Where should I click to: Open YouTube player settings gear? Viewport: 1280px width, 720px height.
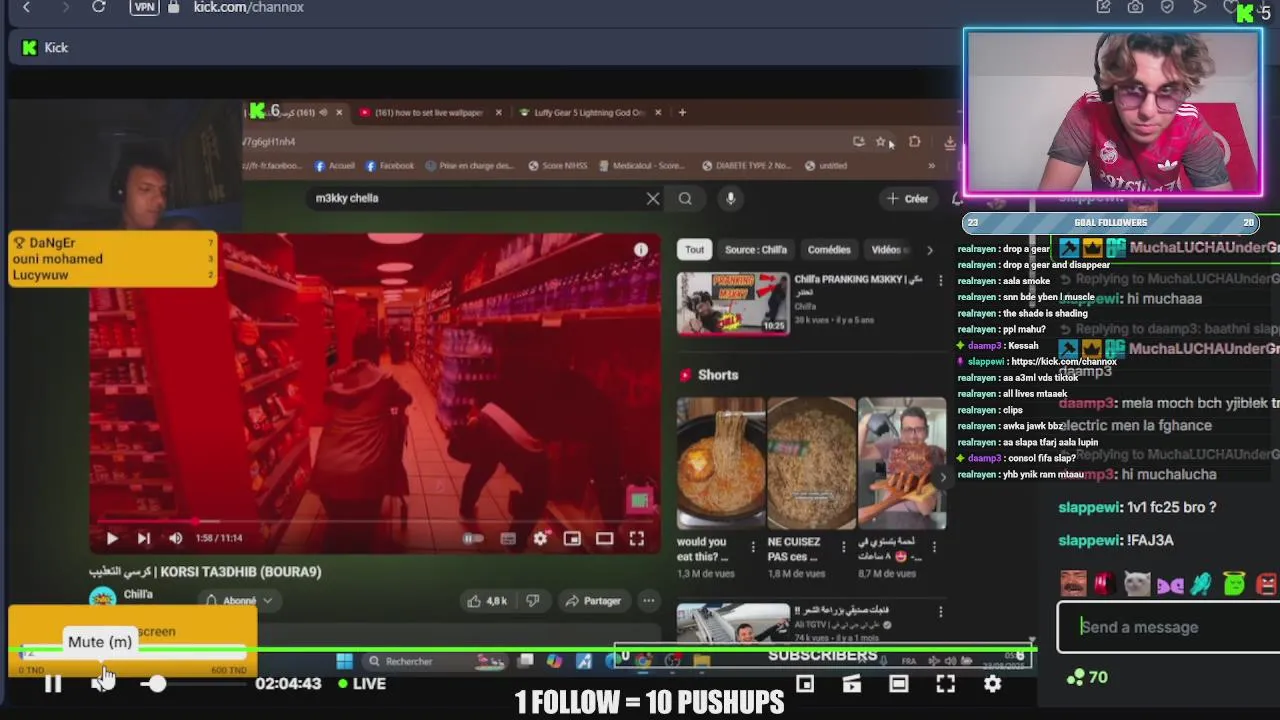540,538
